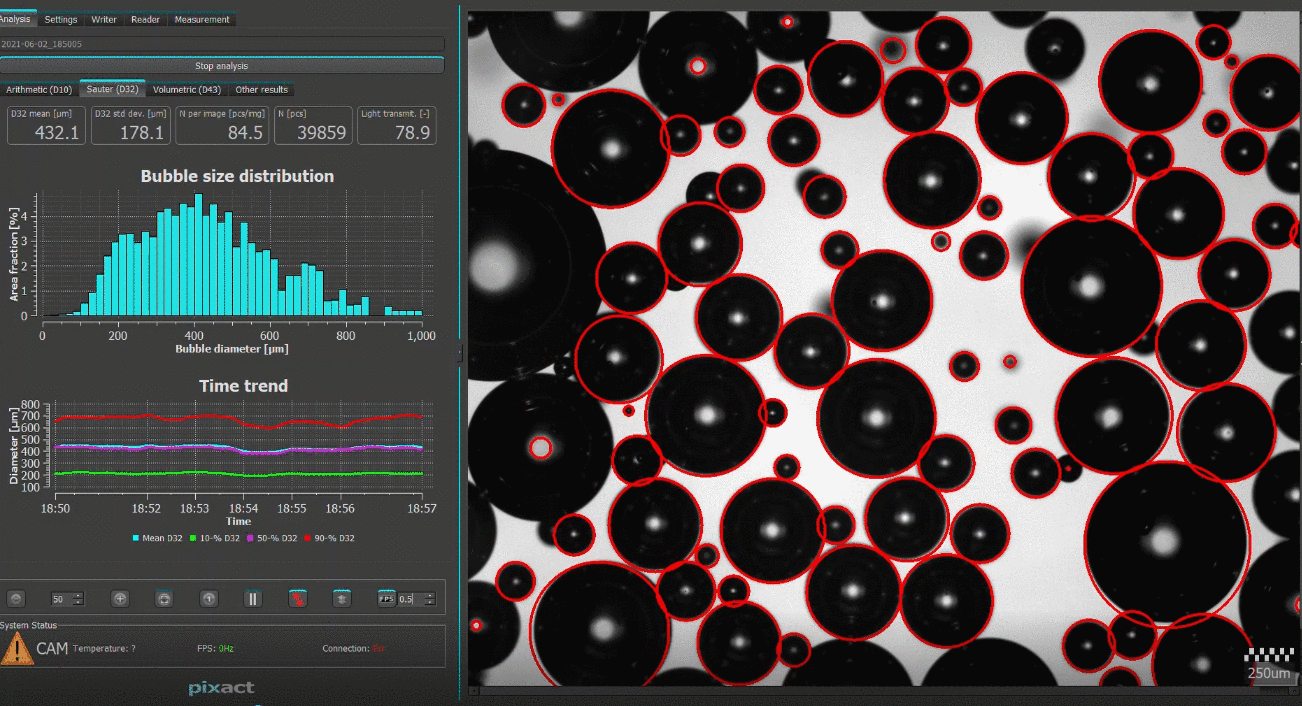Viewport: 1302px width, 706px height.
Task: Click the plus zoom-in icon
Action: pos(120,598)
